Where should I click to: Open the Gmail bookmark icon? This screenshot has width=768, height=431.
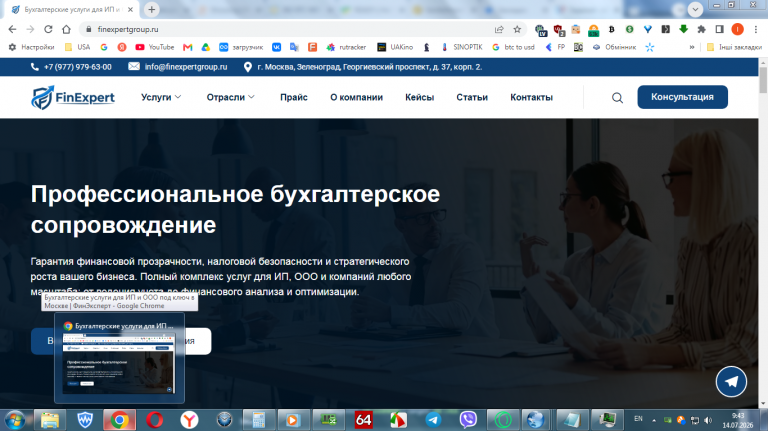187,47
